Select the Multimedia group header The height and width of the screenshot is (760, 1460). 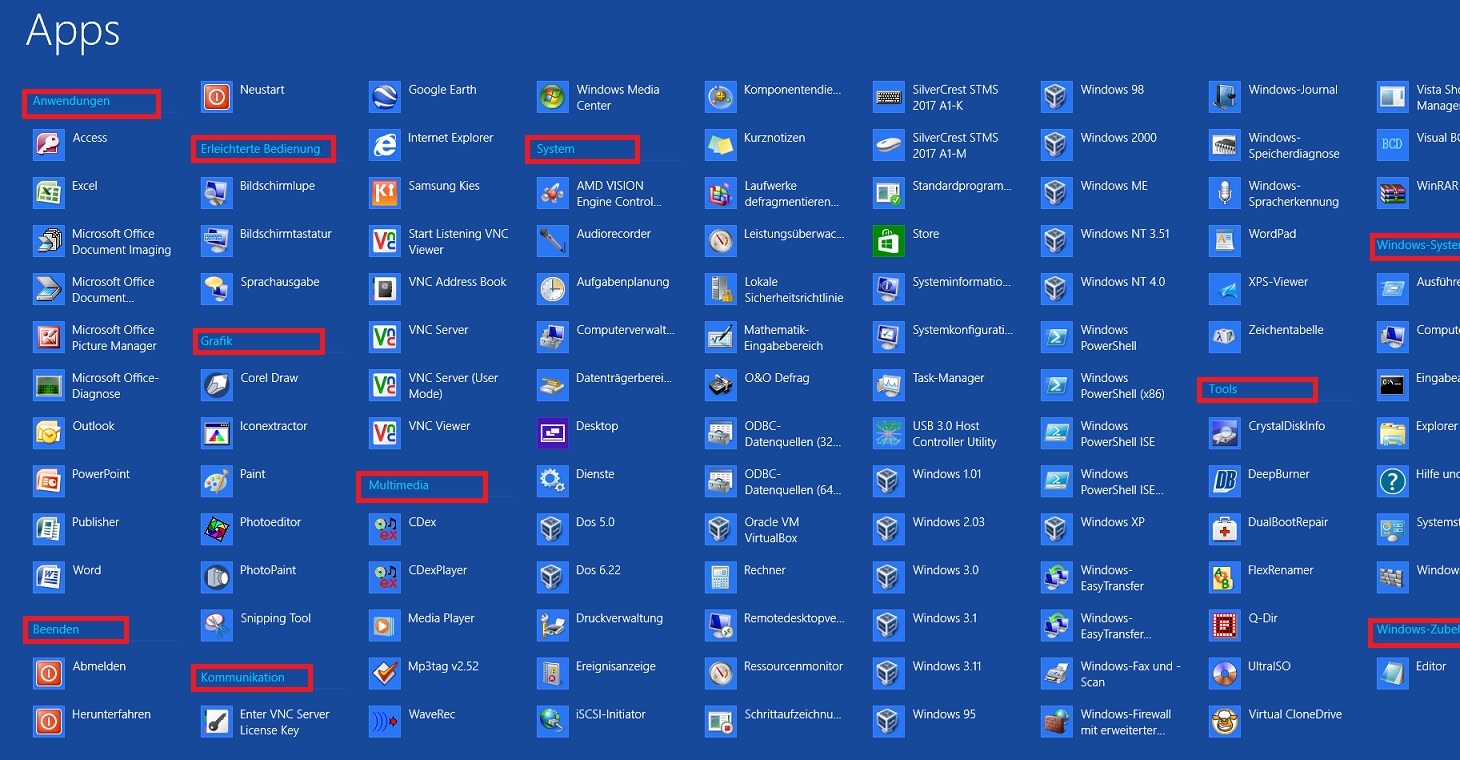398,485
